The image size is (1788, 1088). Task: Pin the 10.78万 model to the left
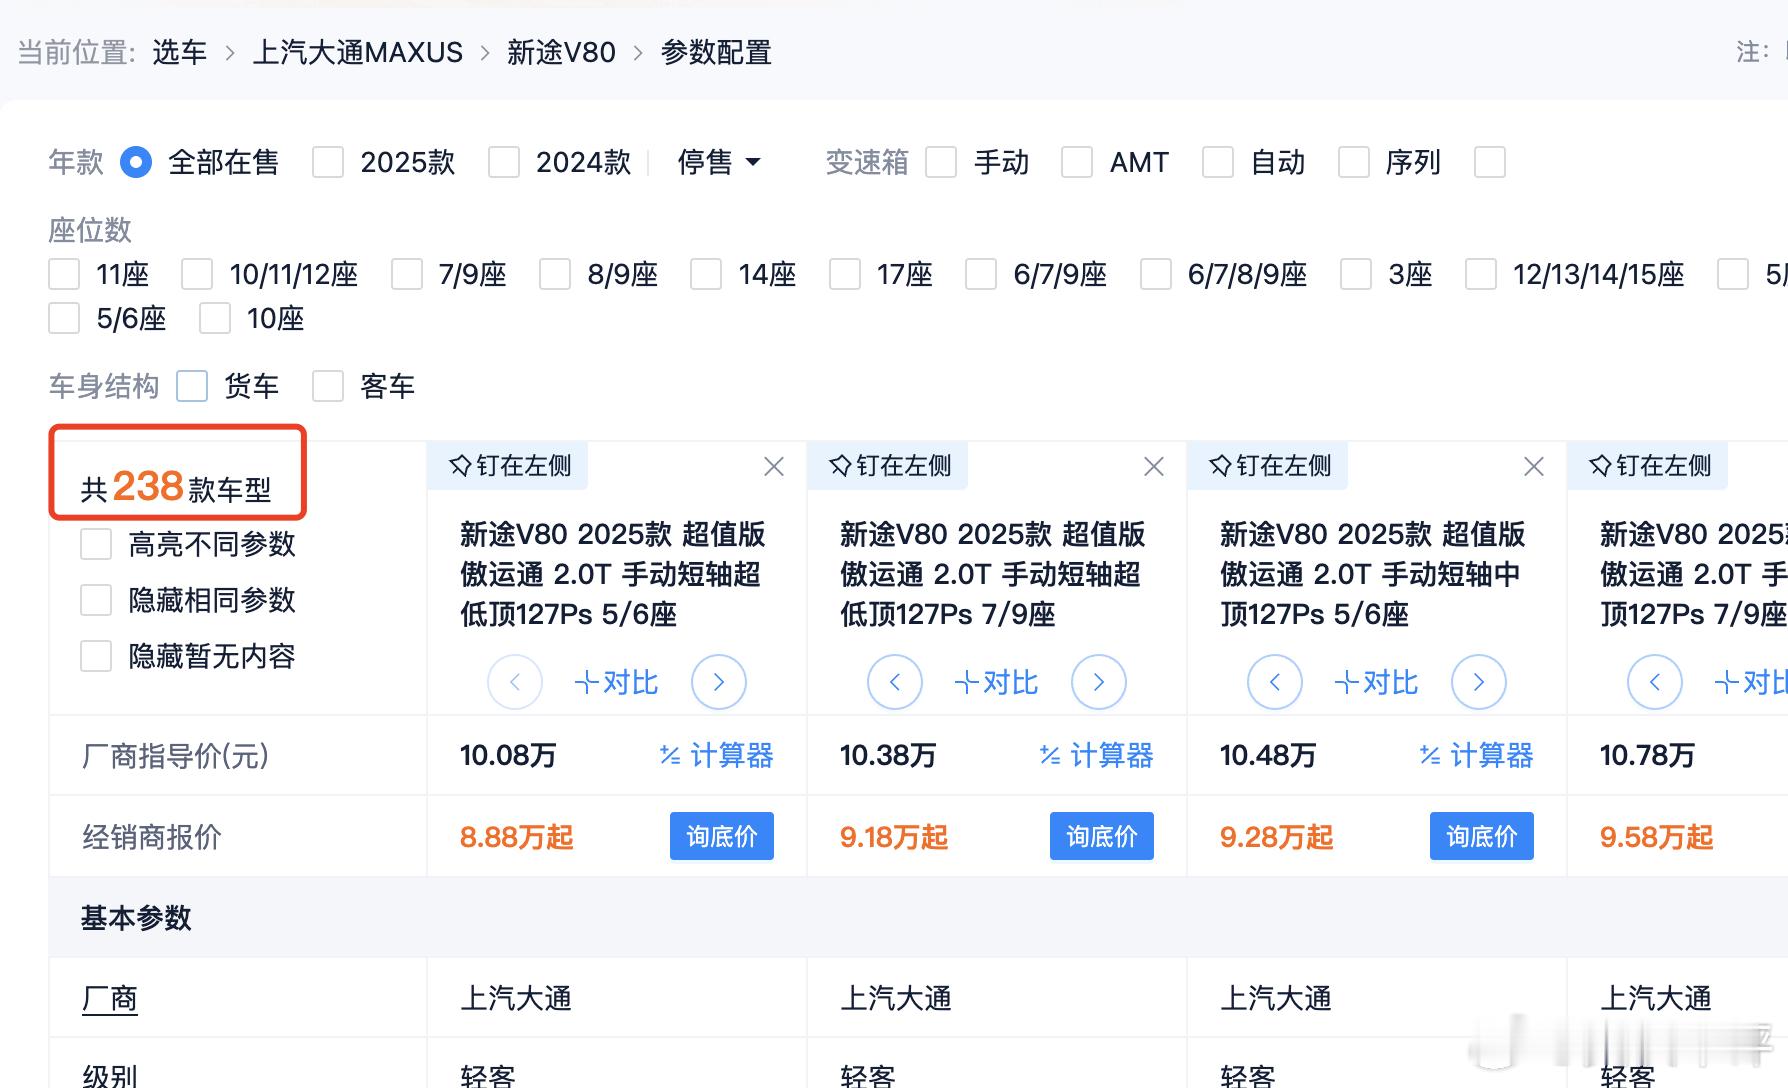point(1650,466)
